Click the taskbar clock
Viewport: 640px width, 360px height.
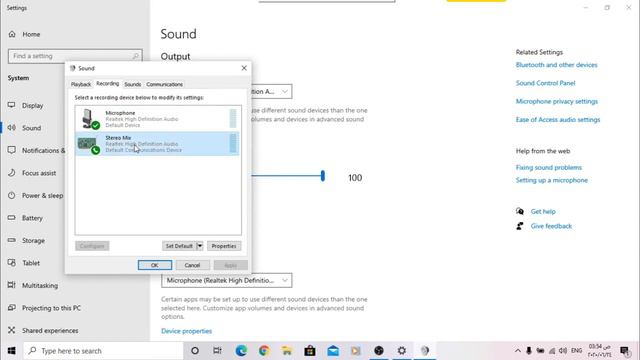600,351
